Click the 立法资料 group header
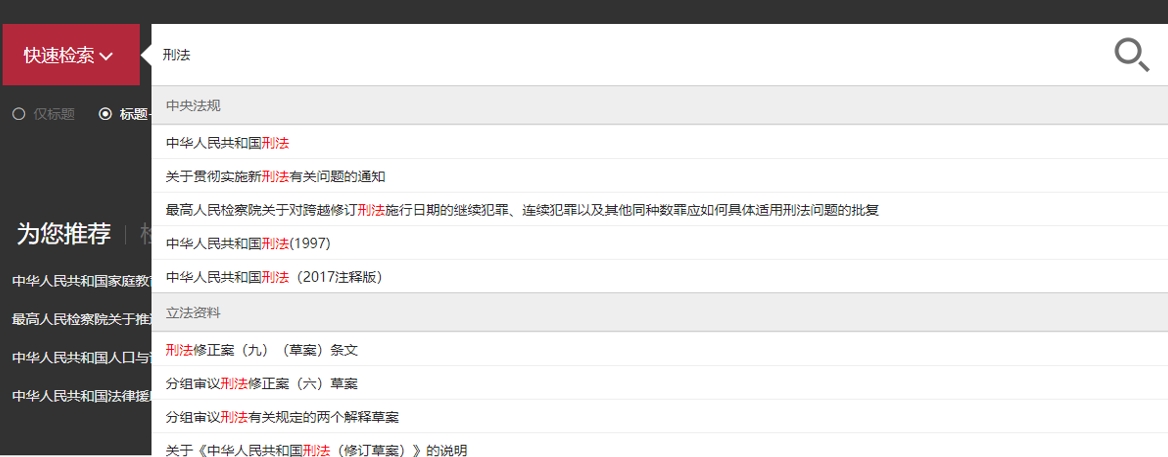Viewport: 1168px width, 457px height. [659, 313]
